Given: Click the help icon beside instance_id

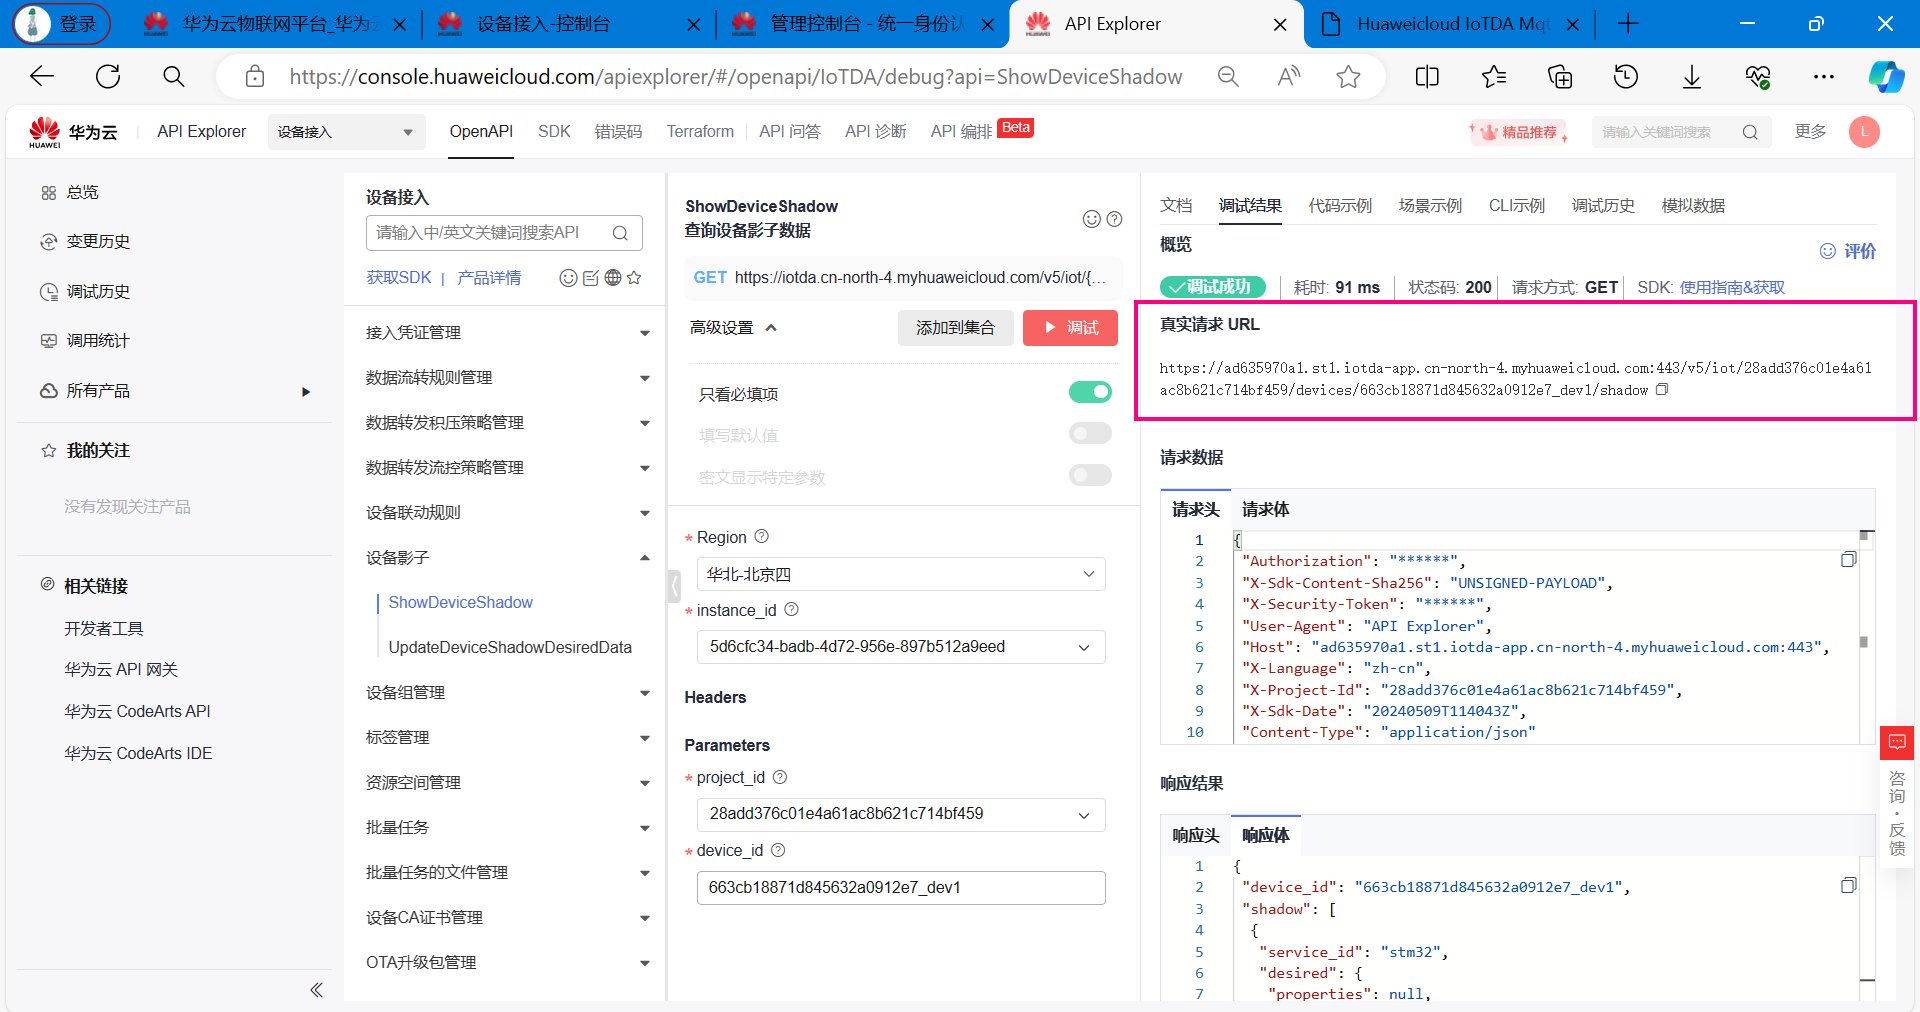Looking at the screenshot, I should (791, 609).
